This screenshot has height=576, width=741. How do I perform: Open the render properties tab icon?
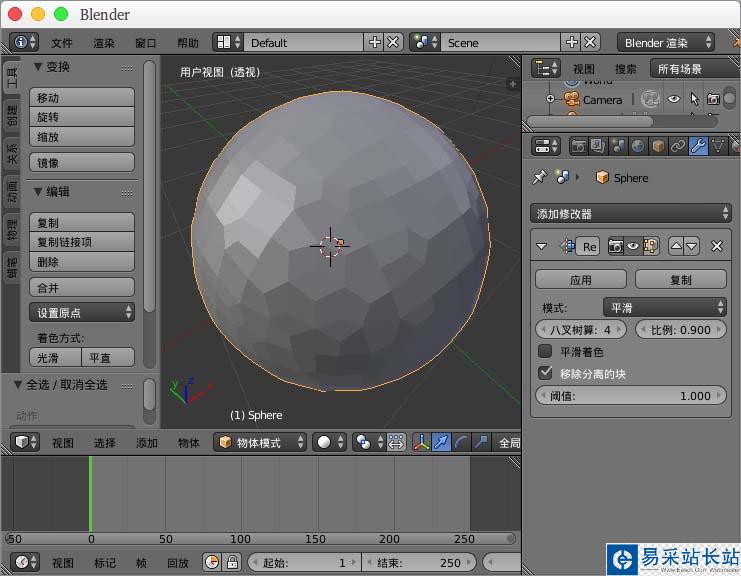pyautogui.click(x=578, y=146)
